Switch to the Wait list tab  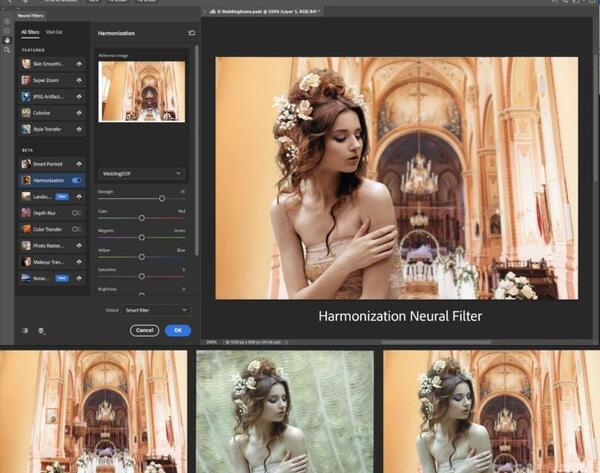(x=54, y=32)
